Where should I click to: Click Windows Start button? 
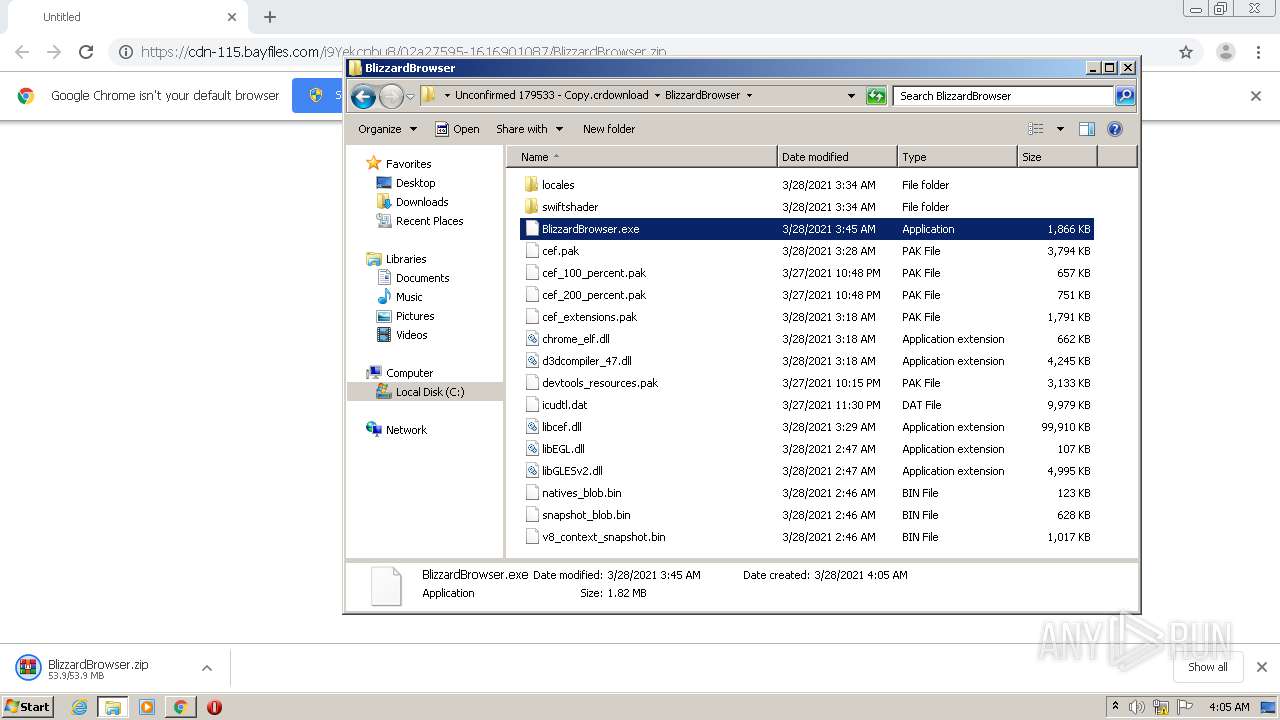click(x=28, y=706)
